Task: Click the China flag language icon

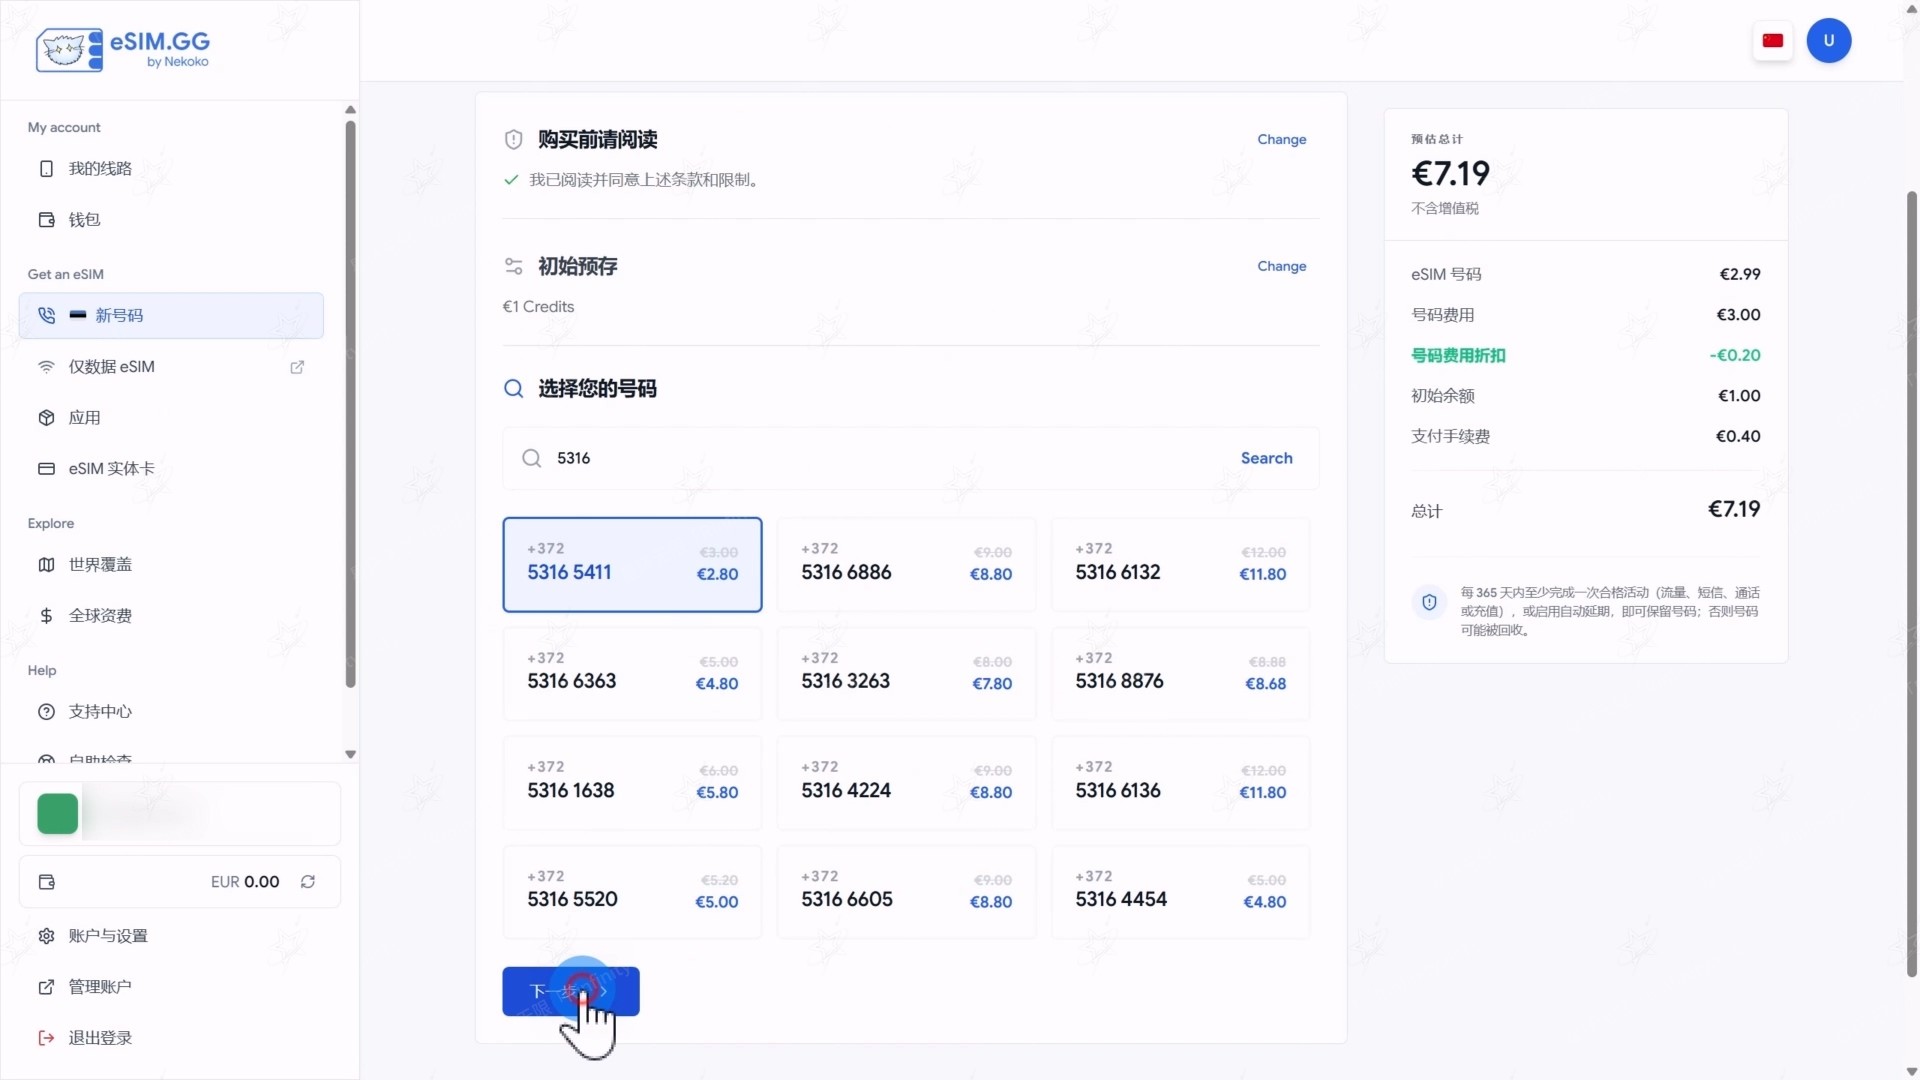Action: [1773, 41]
